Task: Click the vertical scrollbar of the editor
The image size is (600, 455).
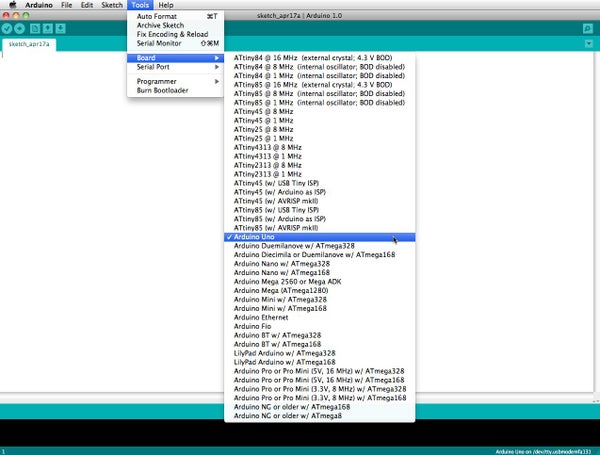Action: coord(597,222)
